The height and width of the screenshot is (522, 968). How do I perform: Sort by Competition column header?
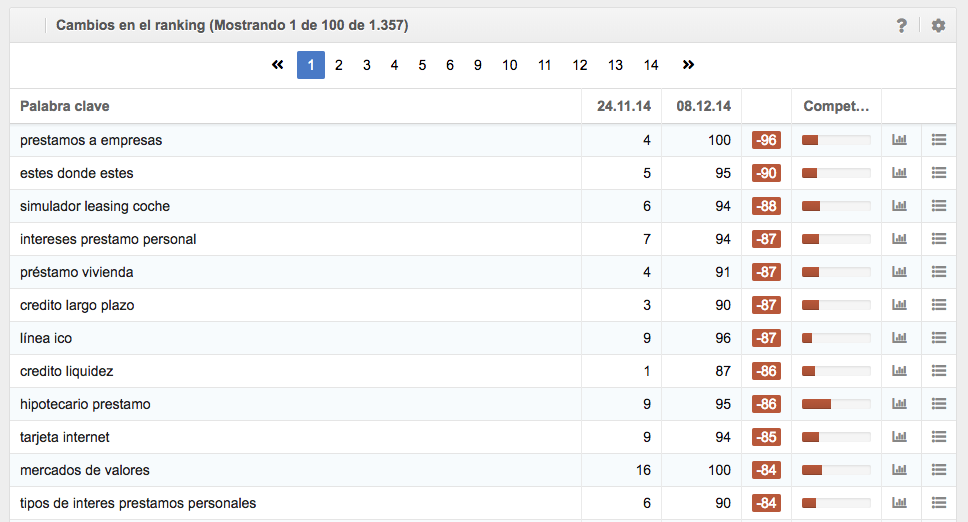click(x=836, y=106)
